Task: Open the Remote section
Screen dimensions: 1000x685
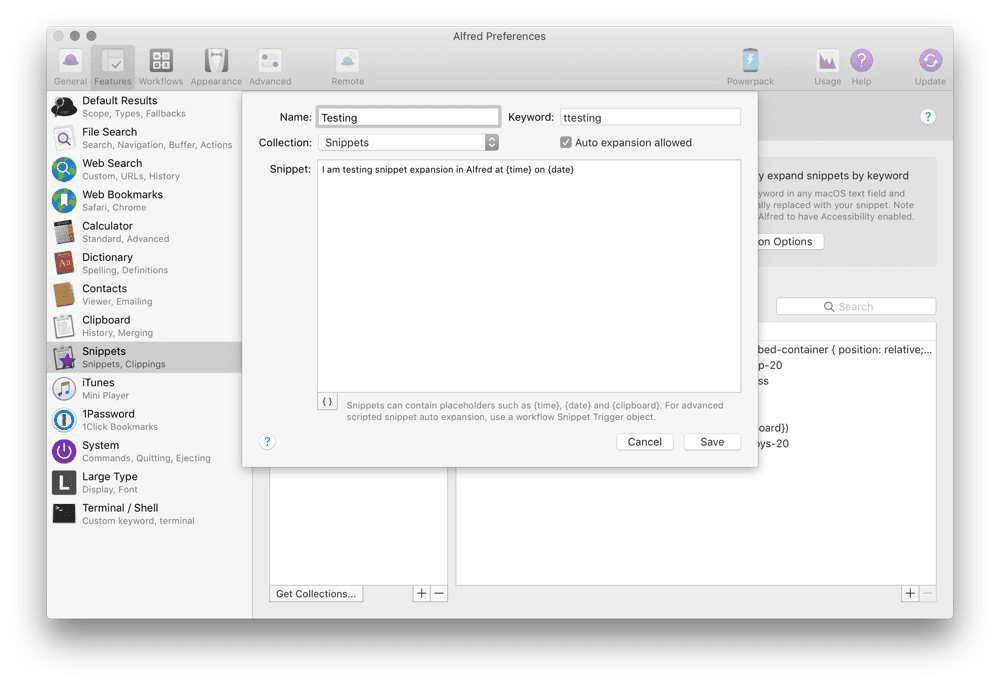Action: pos(348,67)
